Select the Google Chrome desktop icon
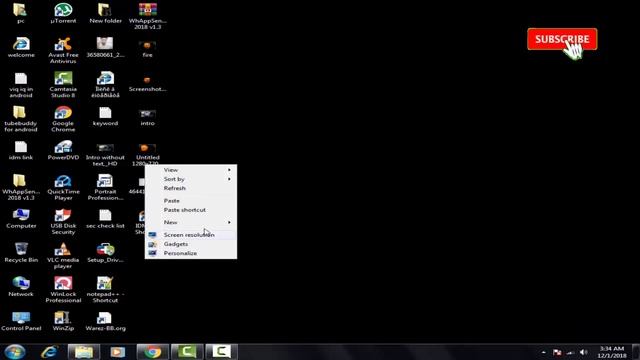Image resolution: width=640 pixels, height=360 pixels. [x=63, y=119]
